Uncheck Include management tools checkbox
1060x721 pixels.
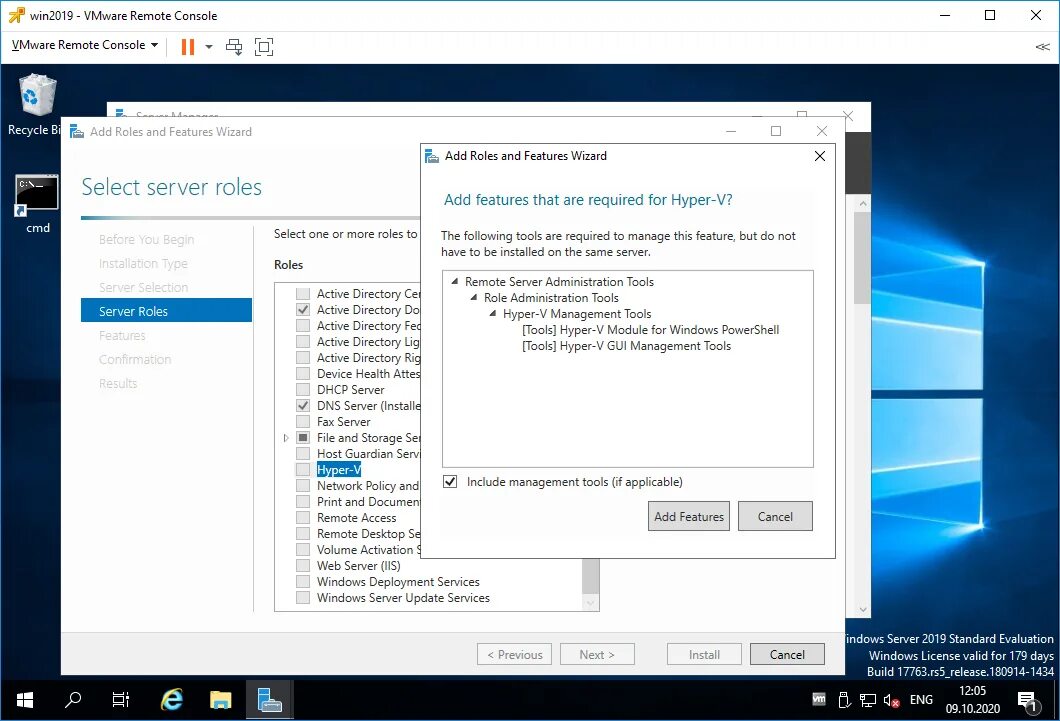pos(450,482)
